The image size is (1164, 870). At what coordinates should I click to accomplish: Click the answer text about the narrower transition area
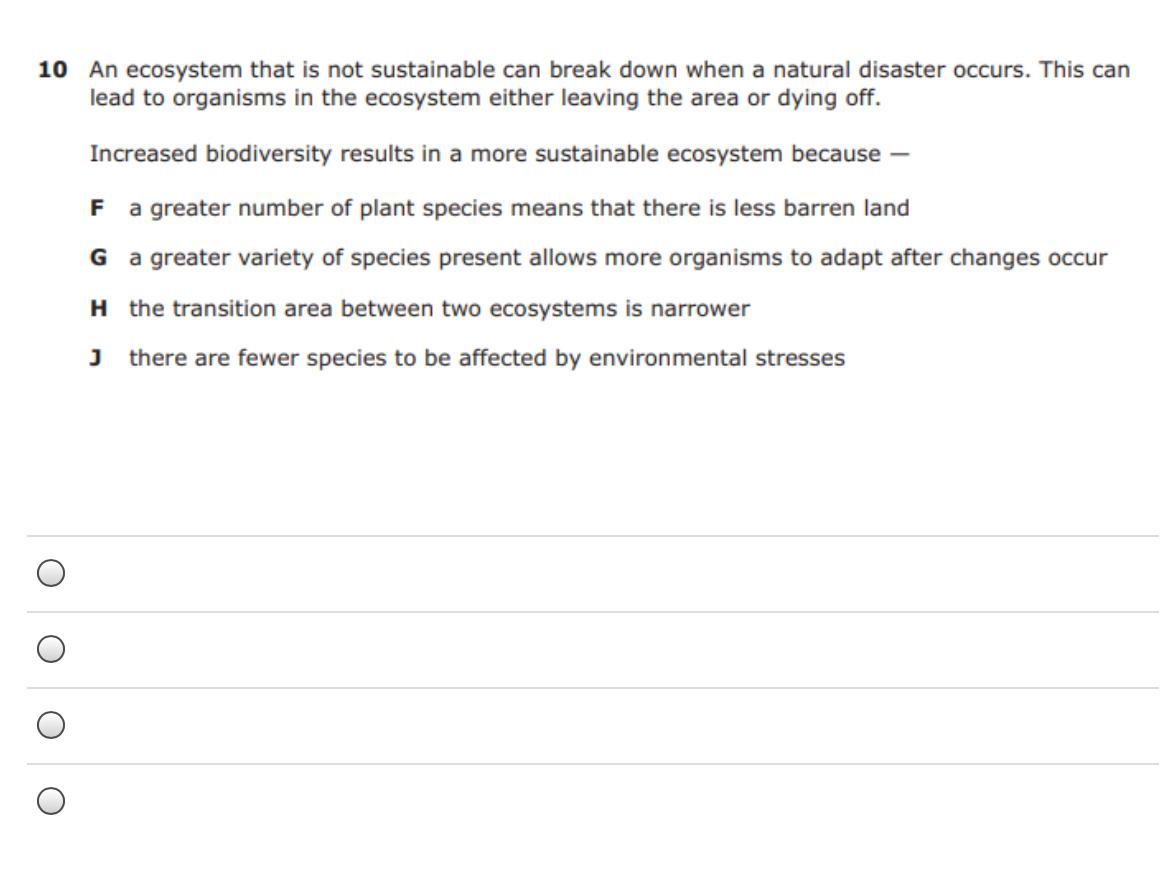click(439, 308)
